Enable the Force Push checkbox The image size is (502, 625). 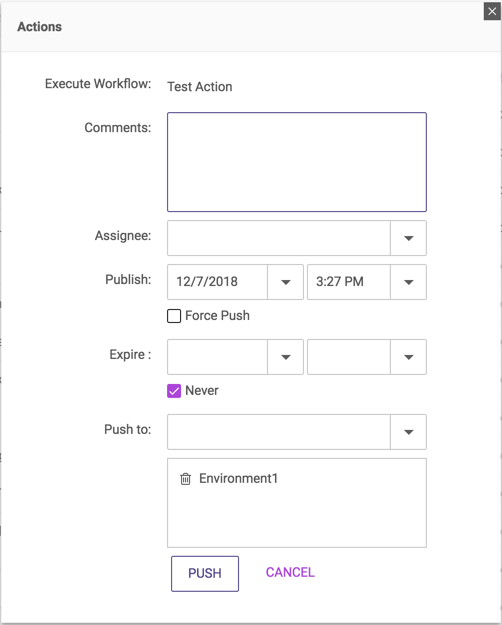(174, 316)
